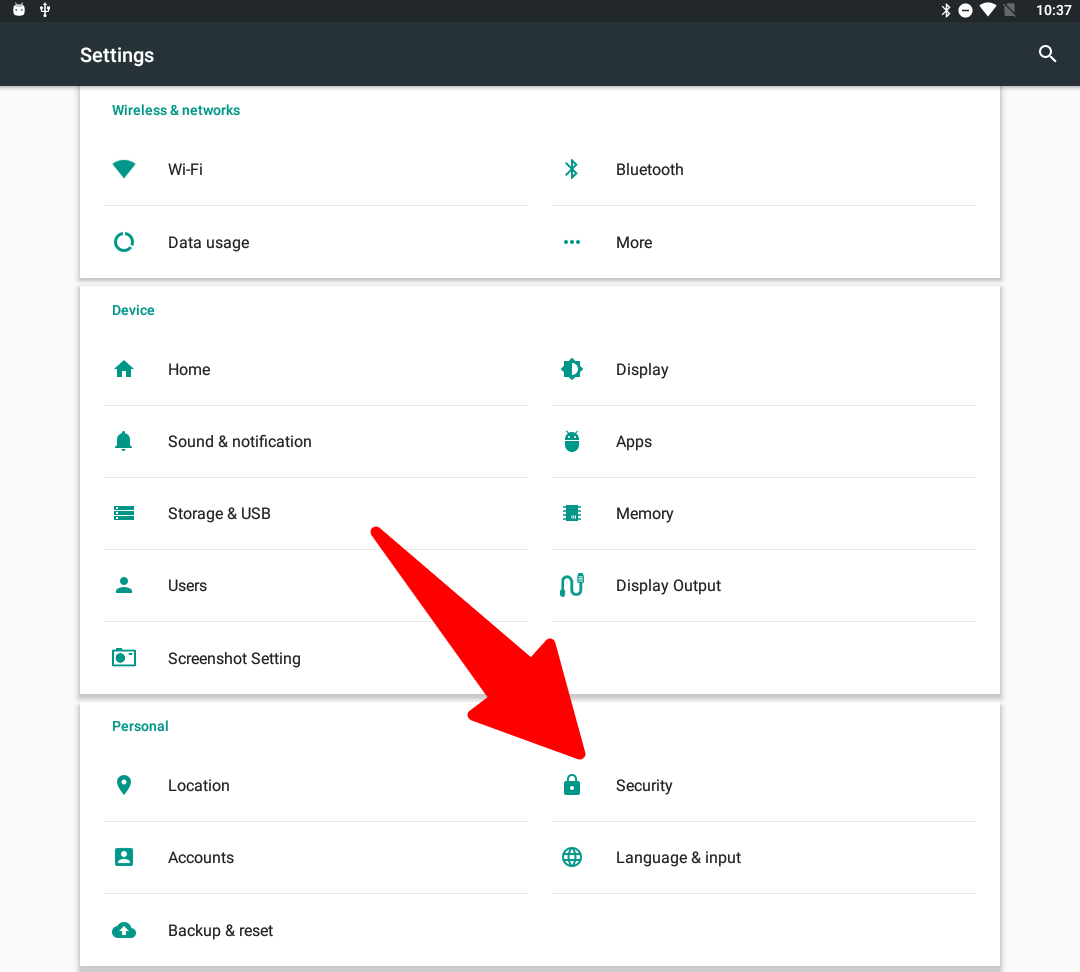The width and height of the screenshot is (1080, 972).
Task: View Memory settings
Action: coord(764,513)
